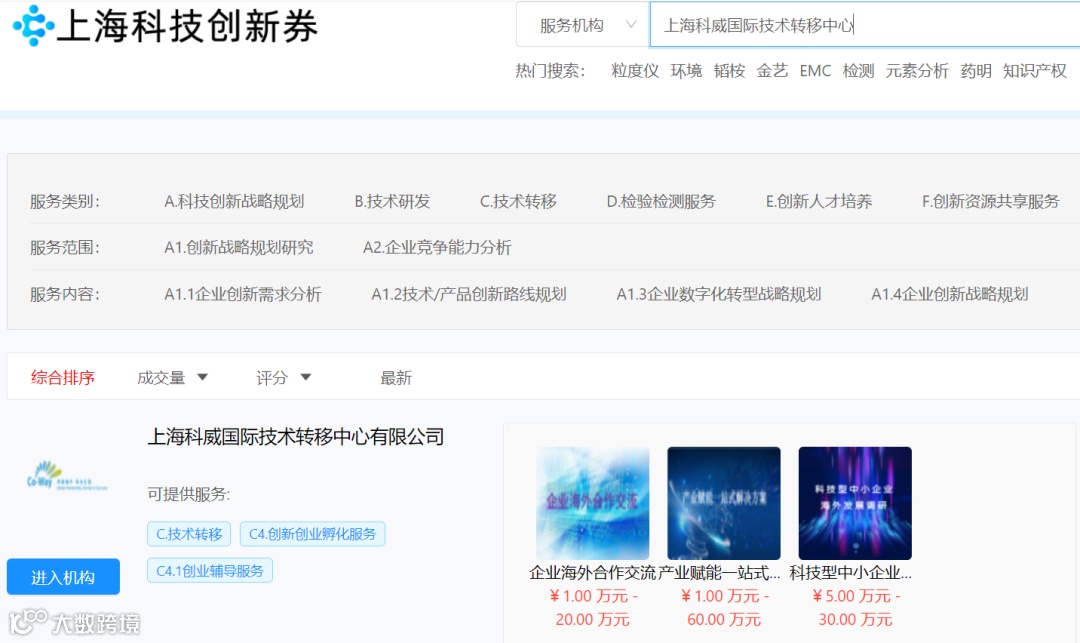1080x643 pixels.
Task: Search hot keyword 知识产权
Action: (1035, 71)
